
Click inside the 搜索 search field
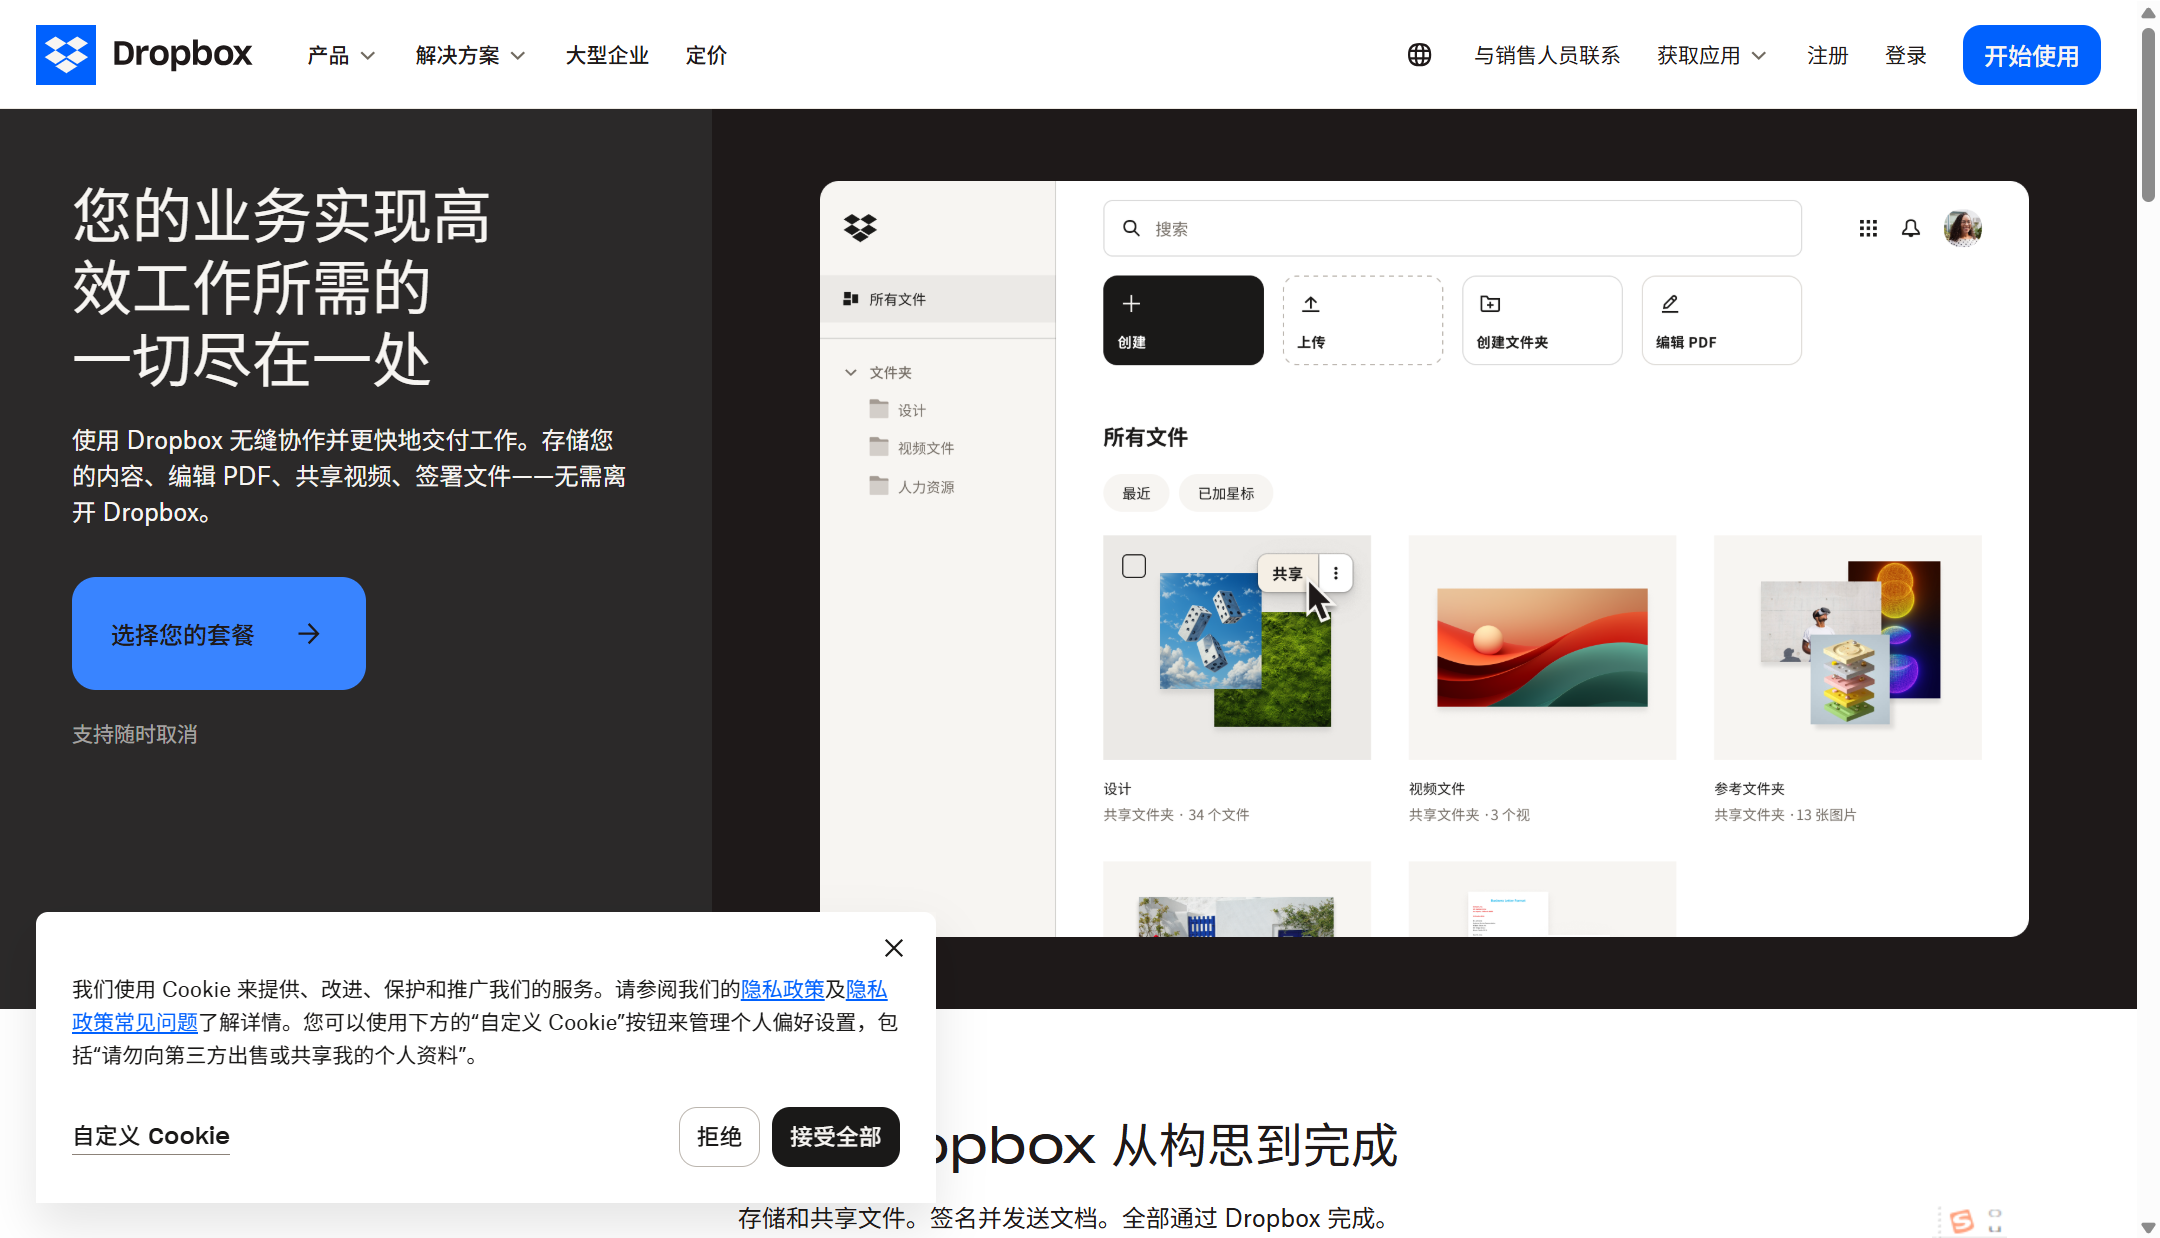1451,228
